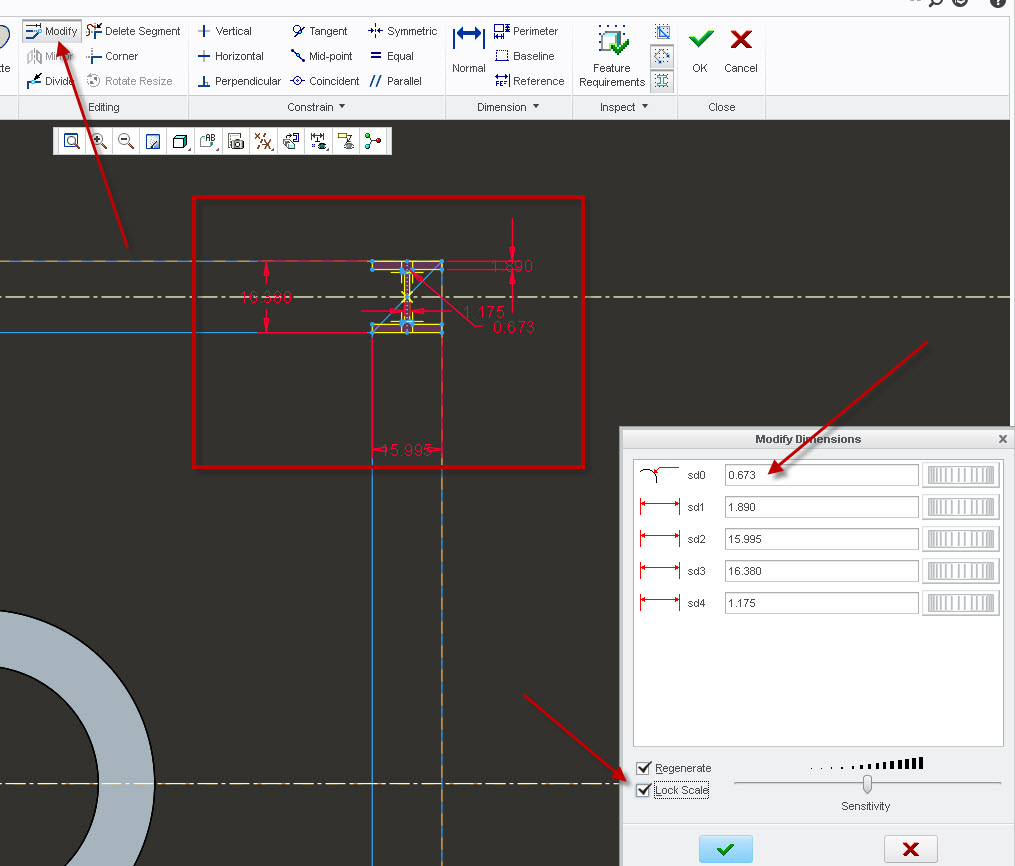Select the 15.995 dimension in the sketch
Viewport: 1015px width, 866px height.
(x=407, y=450)
